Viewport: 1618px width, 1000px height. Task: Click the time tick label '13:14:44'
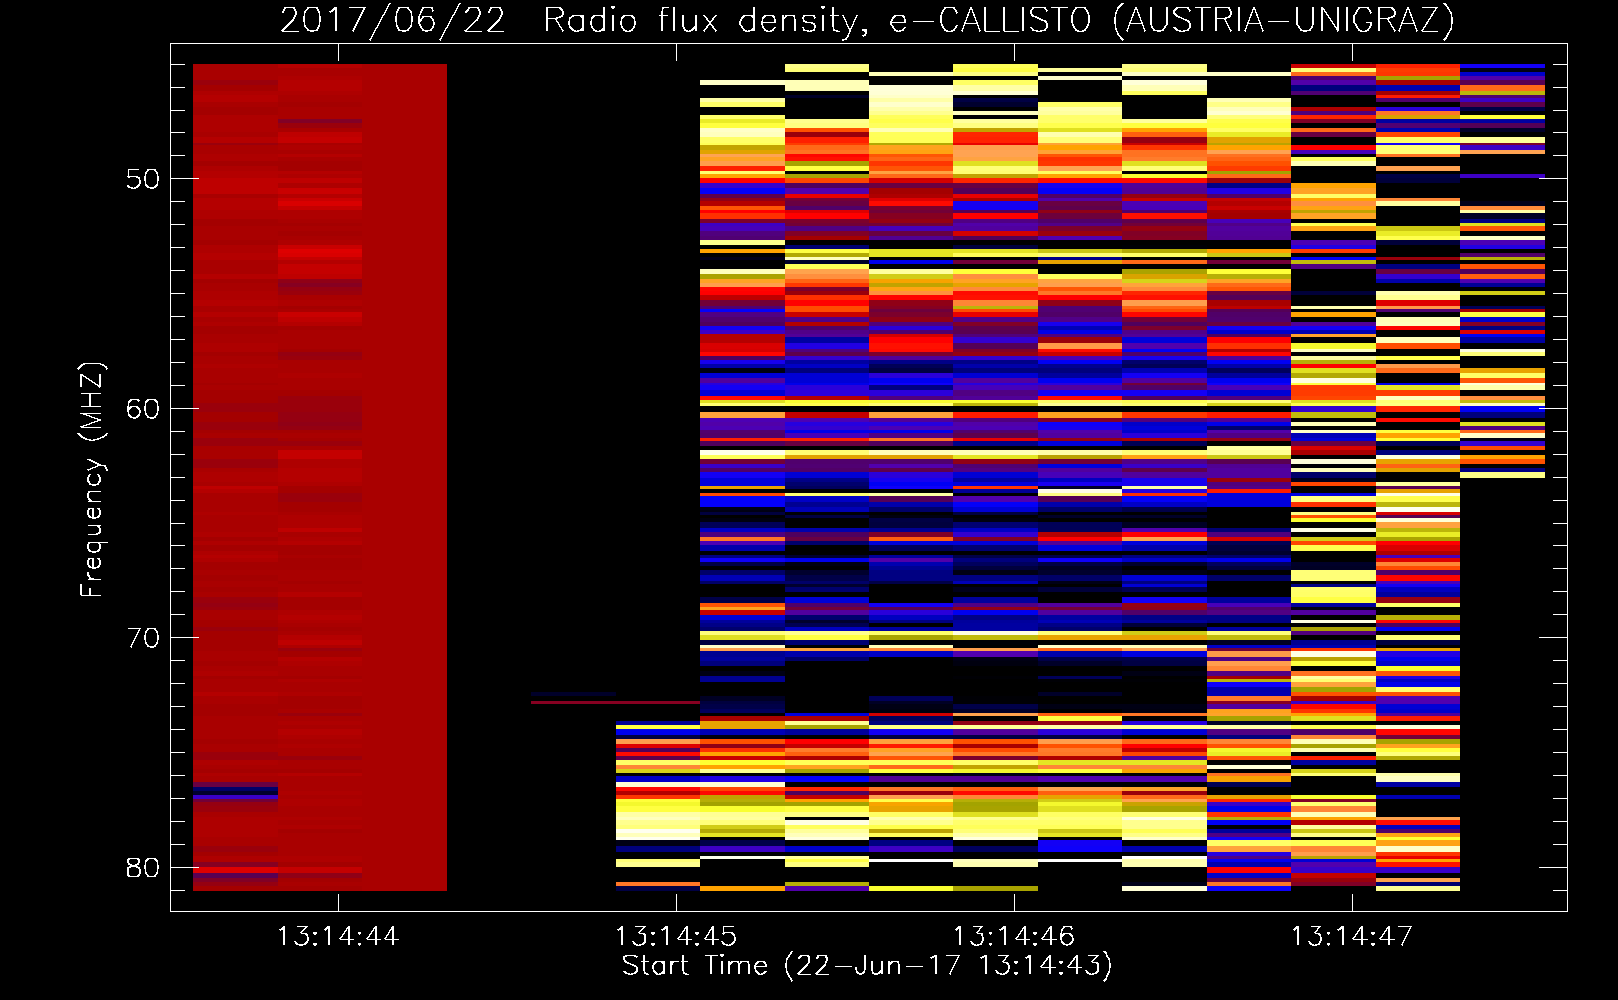pos(338,937)
